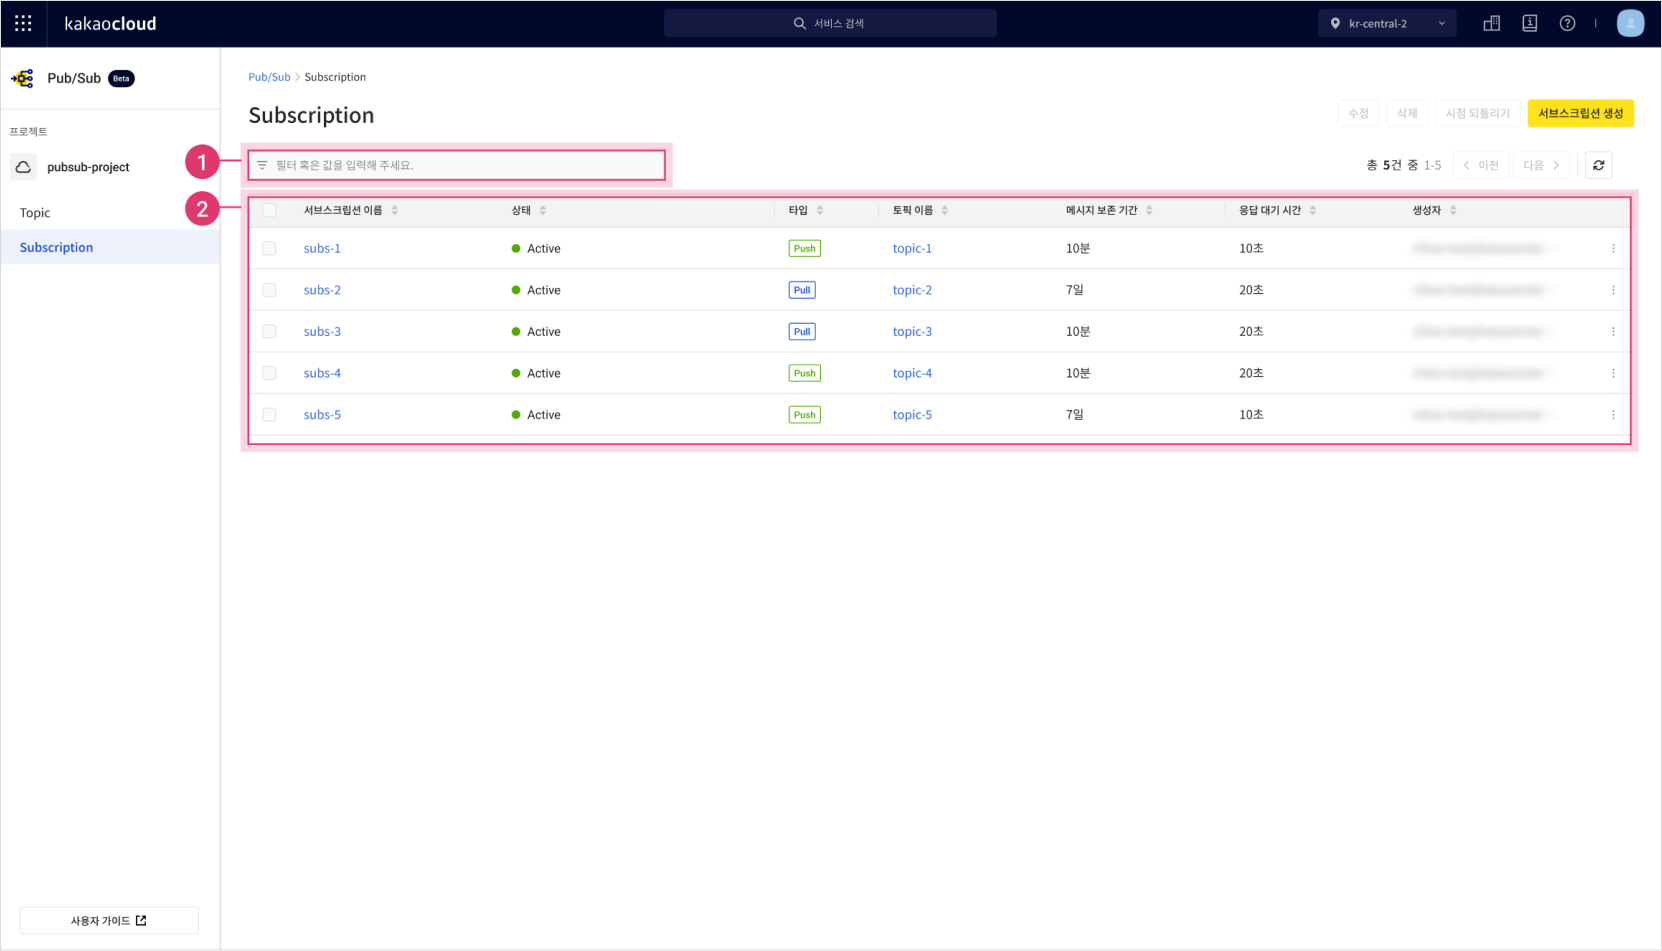Click the Pub/Sub breadcrumb link

point(269,77)
